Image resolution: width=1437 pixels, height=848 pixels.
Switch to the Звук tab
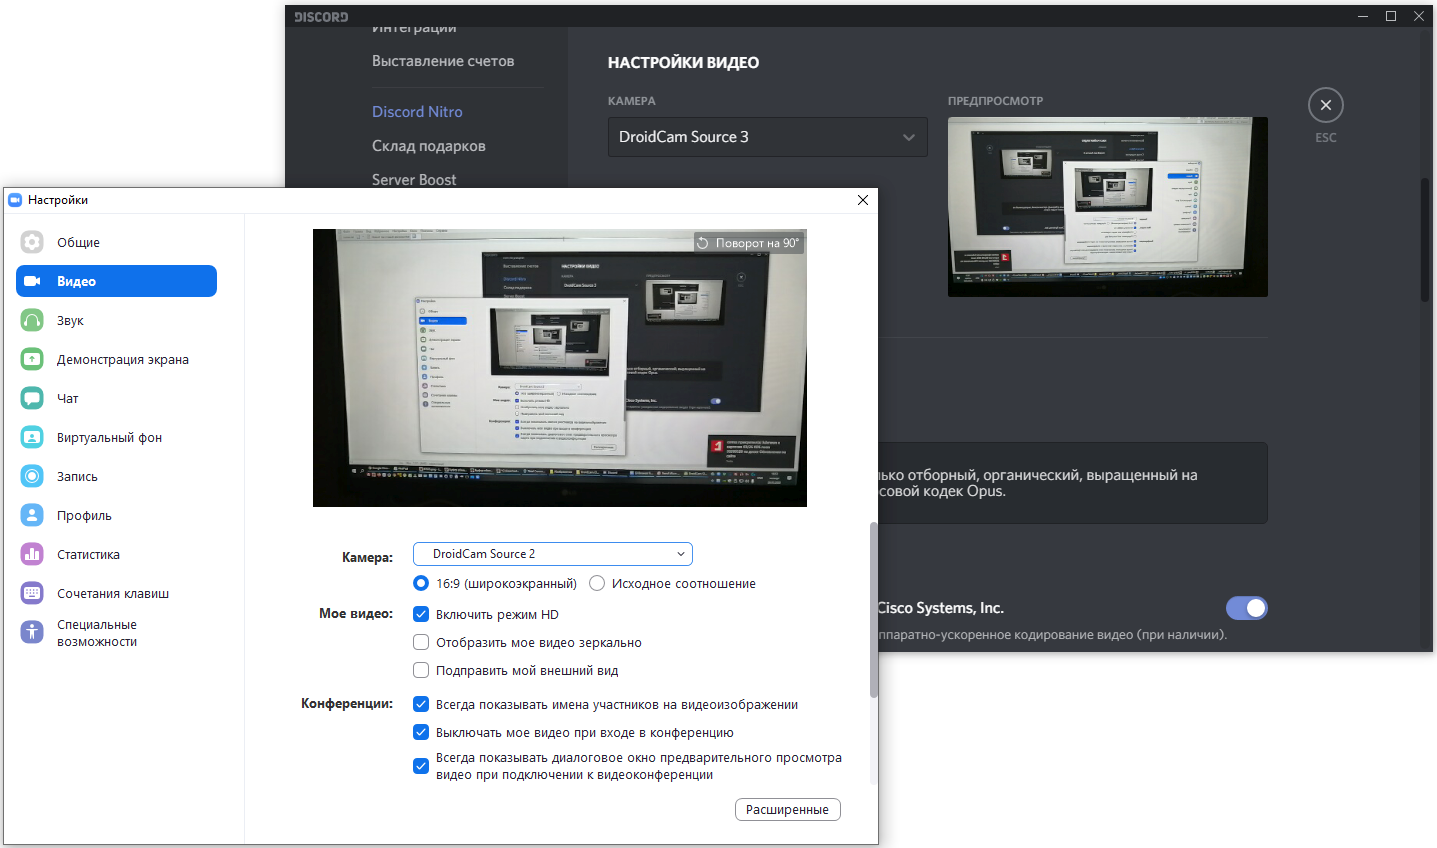pyautogui.click(x=116, y=320)
